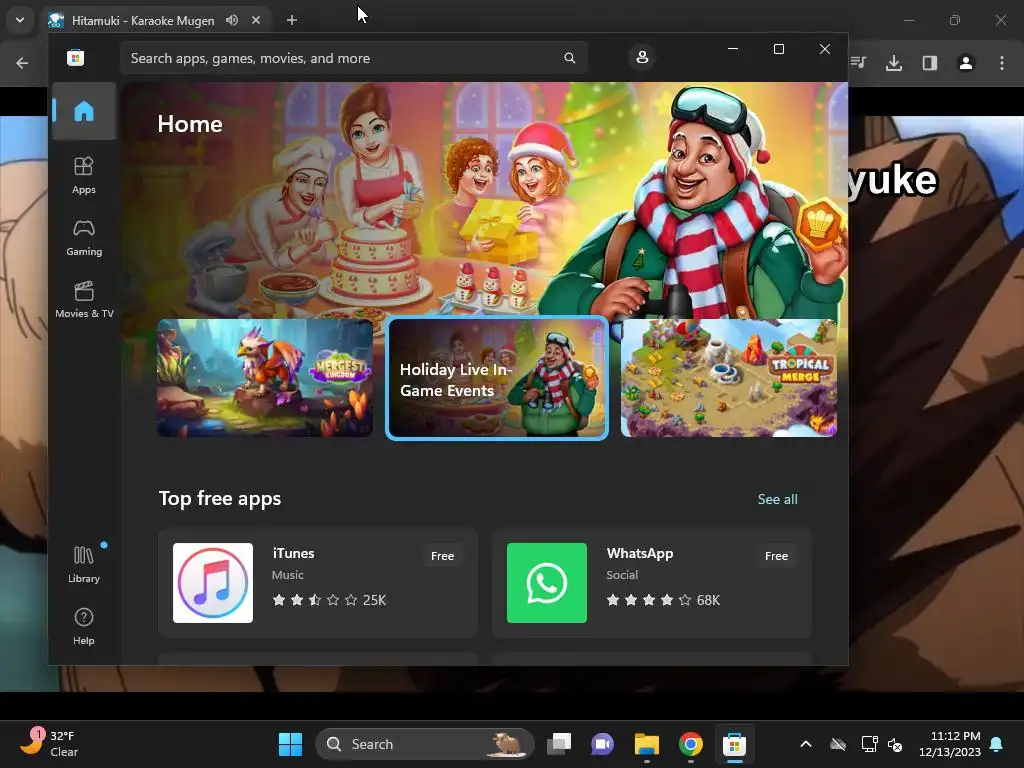Image resolution: width=1024 pixels, height=768 pixels.
Task: Click the WhatsApp app title
Action: [x=639, y=553]
